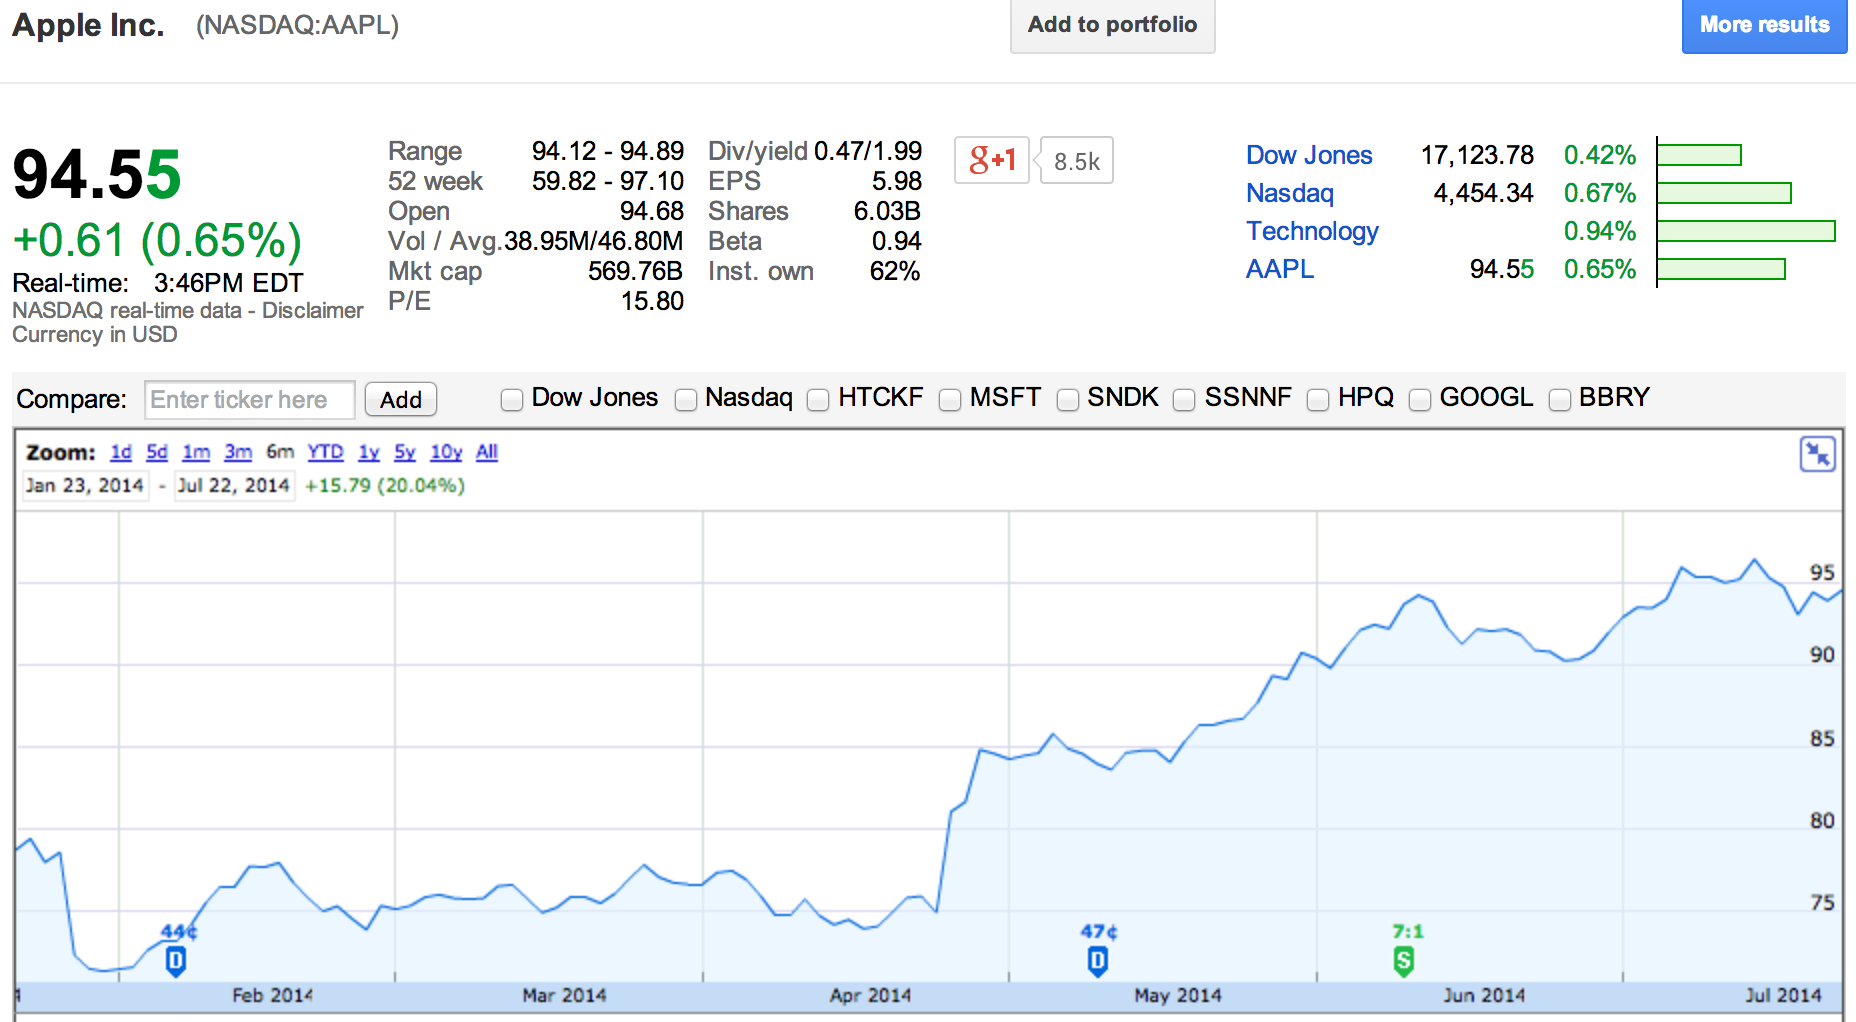Screen dimensions: 1856x1022
Task: Click the 7:1 stock split marker
Action: pyautogui.click(x=1404, y=961)
